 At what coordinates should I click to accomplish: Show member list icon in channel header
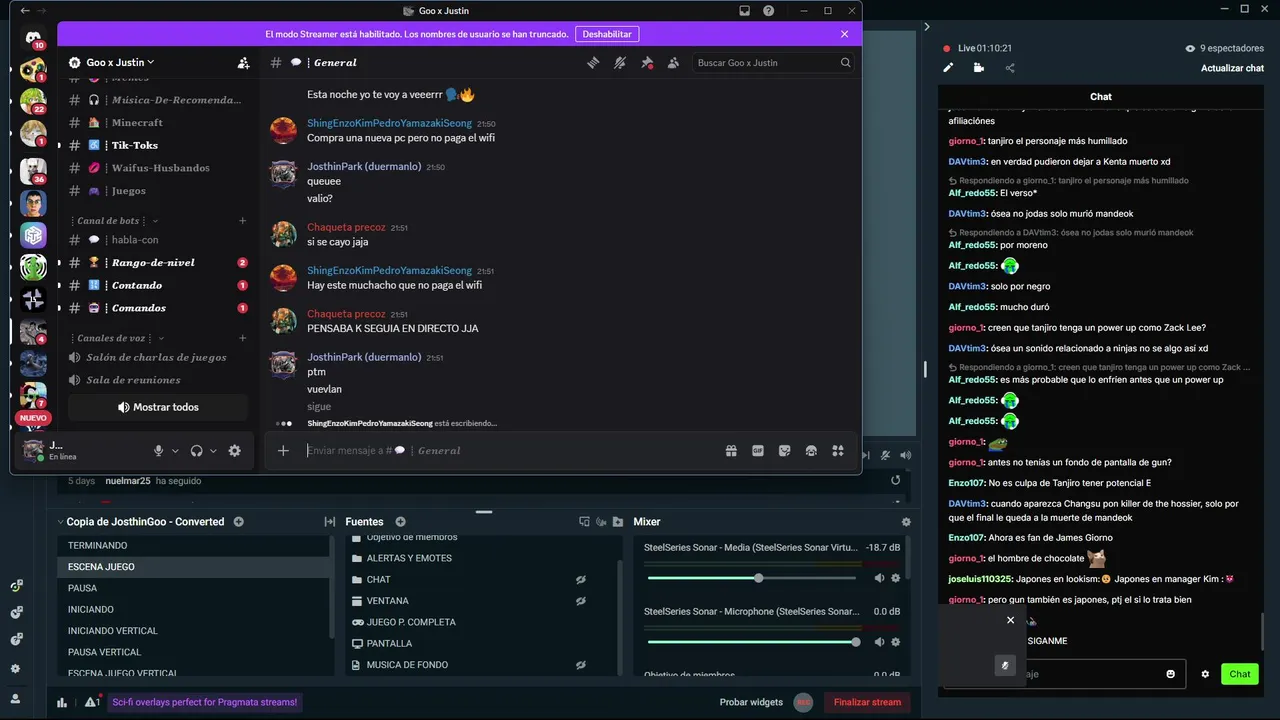(x=673, y=63)
